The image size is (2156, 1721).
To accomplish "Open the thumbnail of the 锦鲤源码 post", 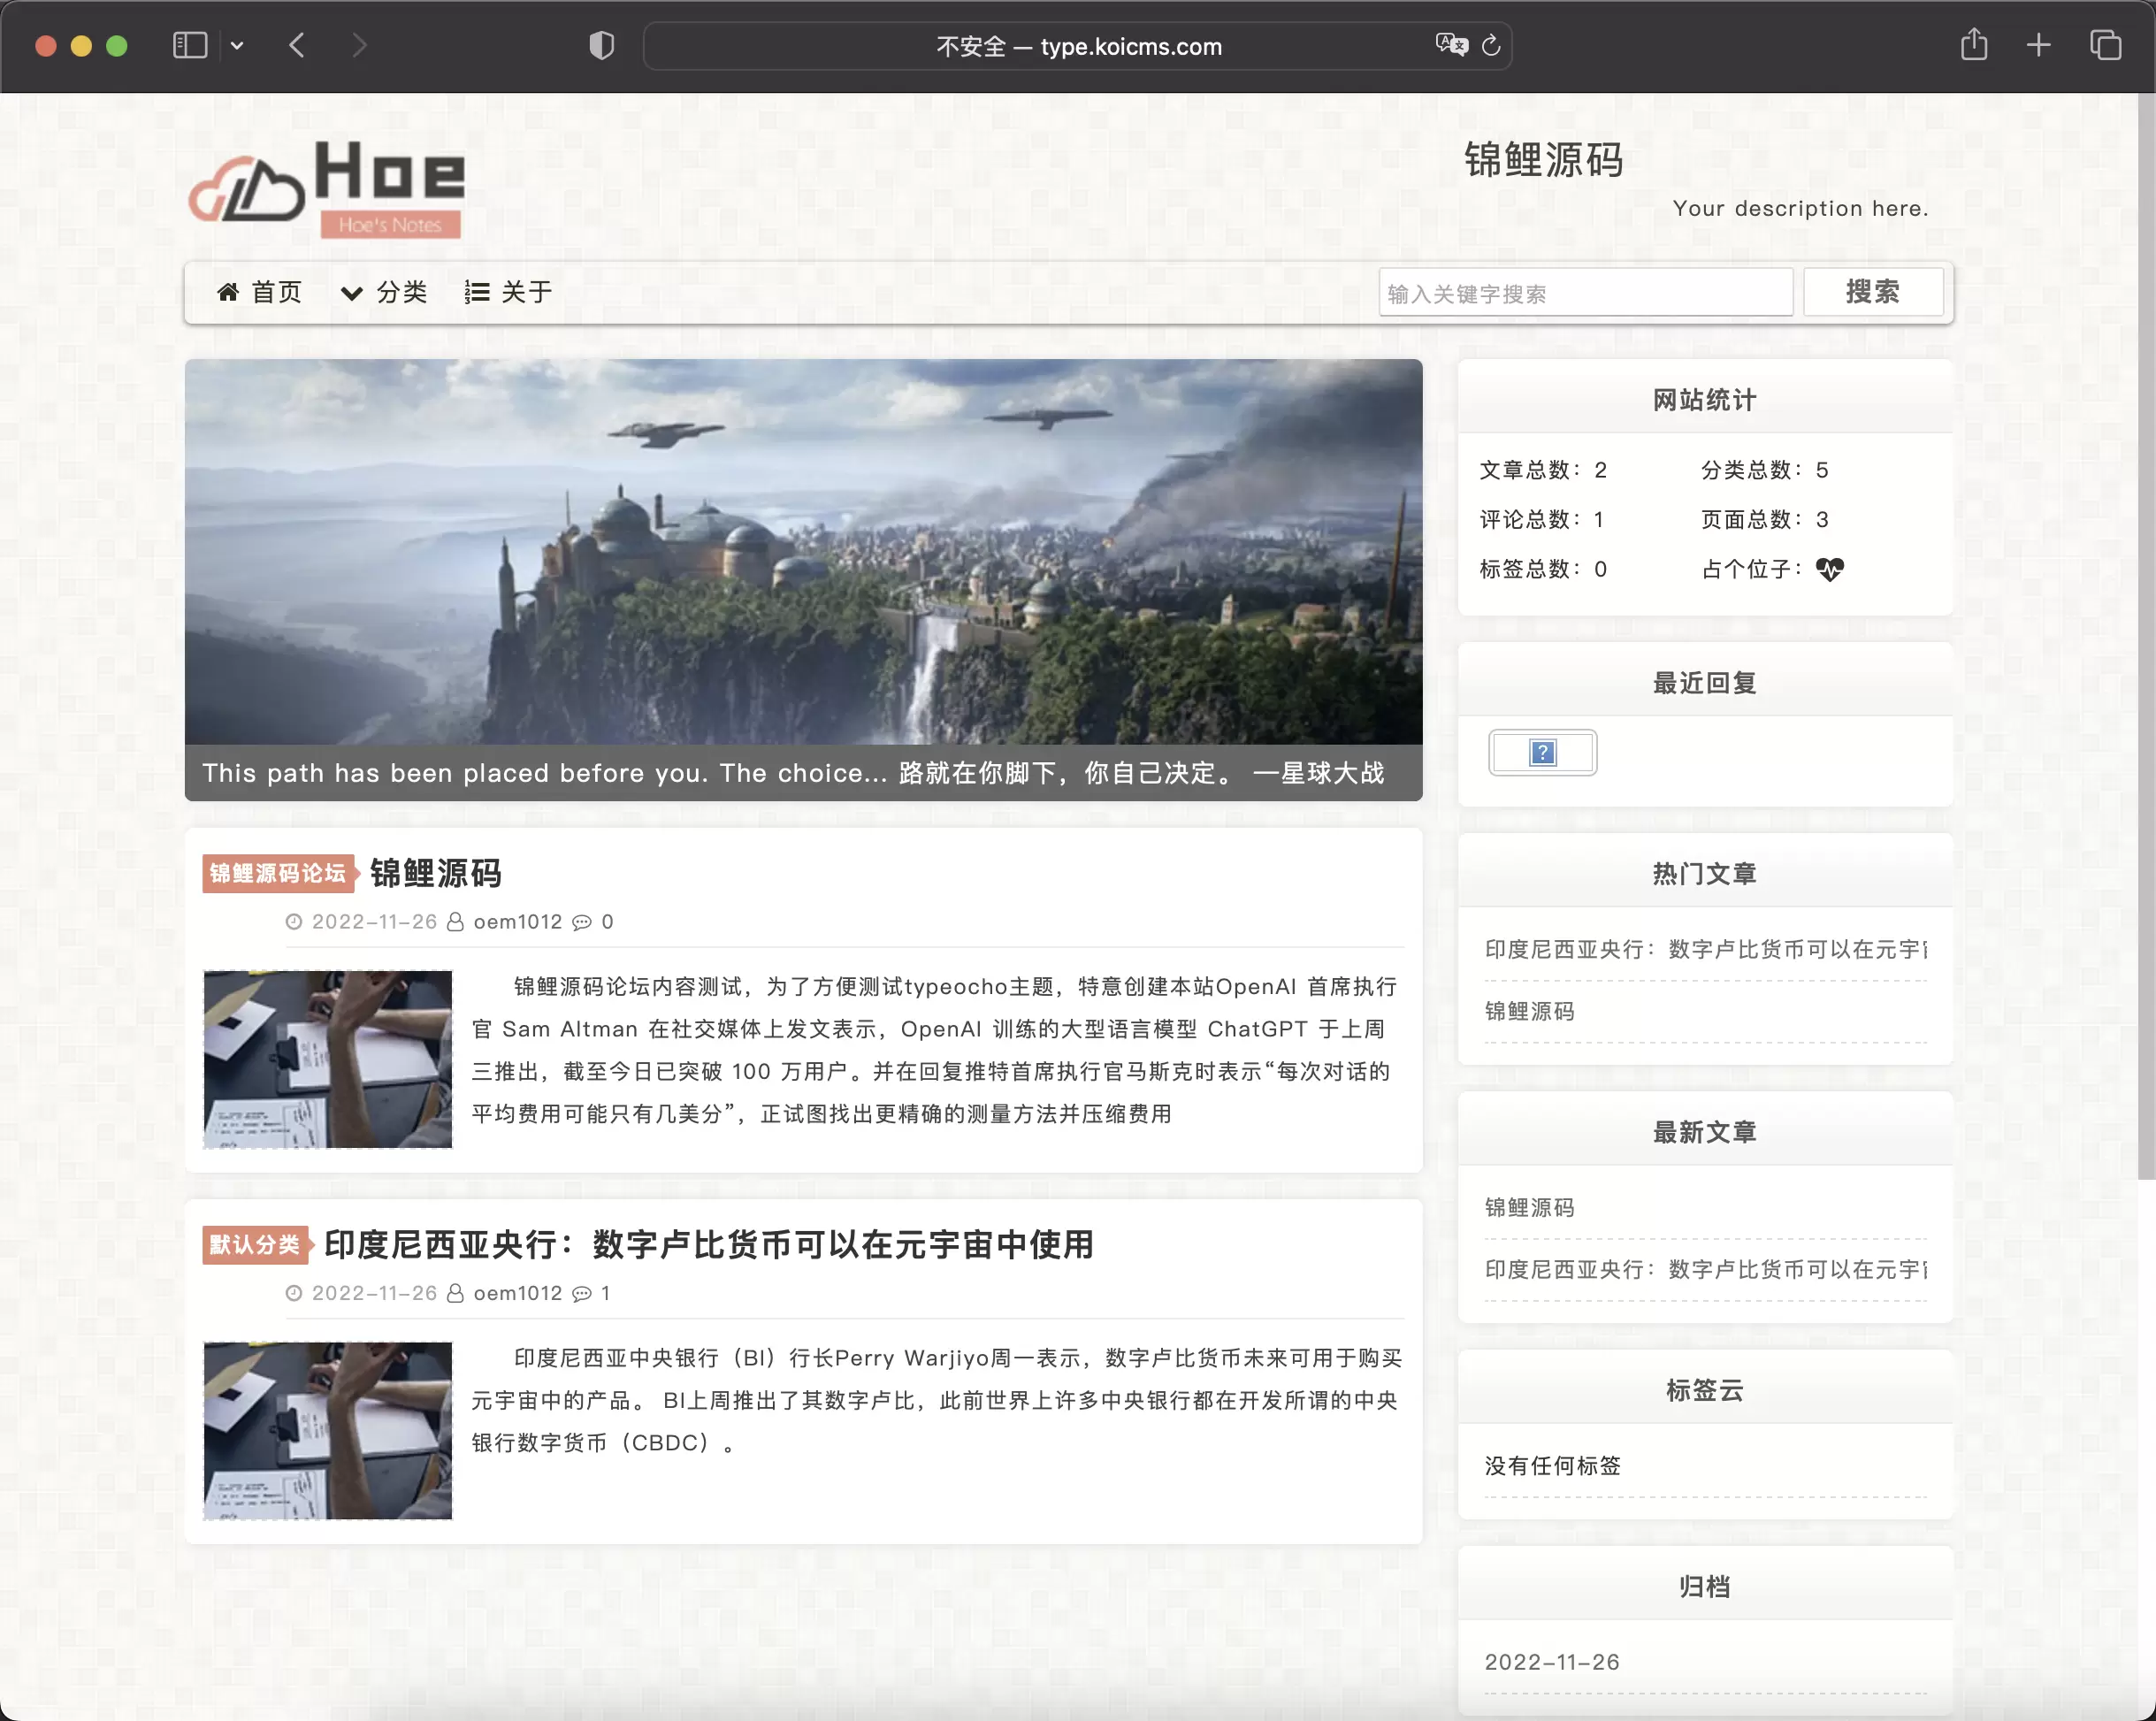I will pyautogui.click(x=328, y=1059).
